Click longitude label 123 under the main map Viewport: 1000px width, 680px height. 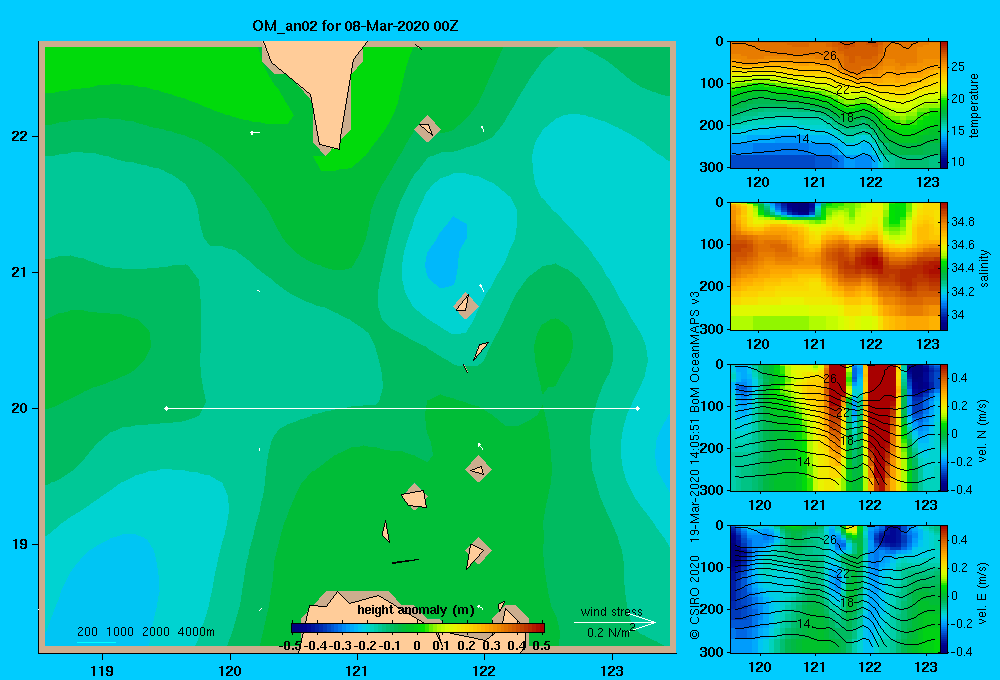tap(612, 670)
